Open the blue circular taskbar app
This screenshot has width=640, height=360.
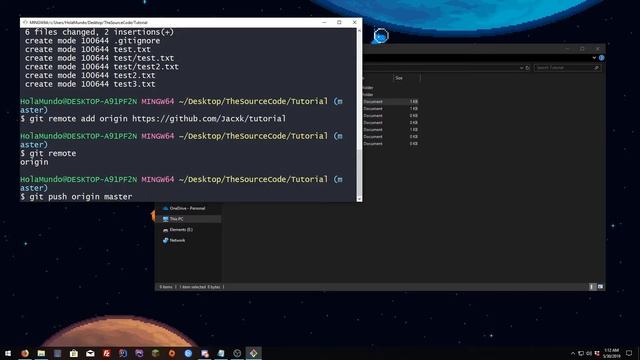point(188,353)
